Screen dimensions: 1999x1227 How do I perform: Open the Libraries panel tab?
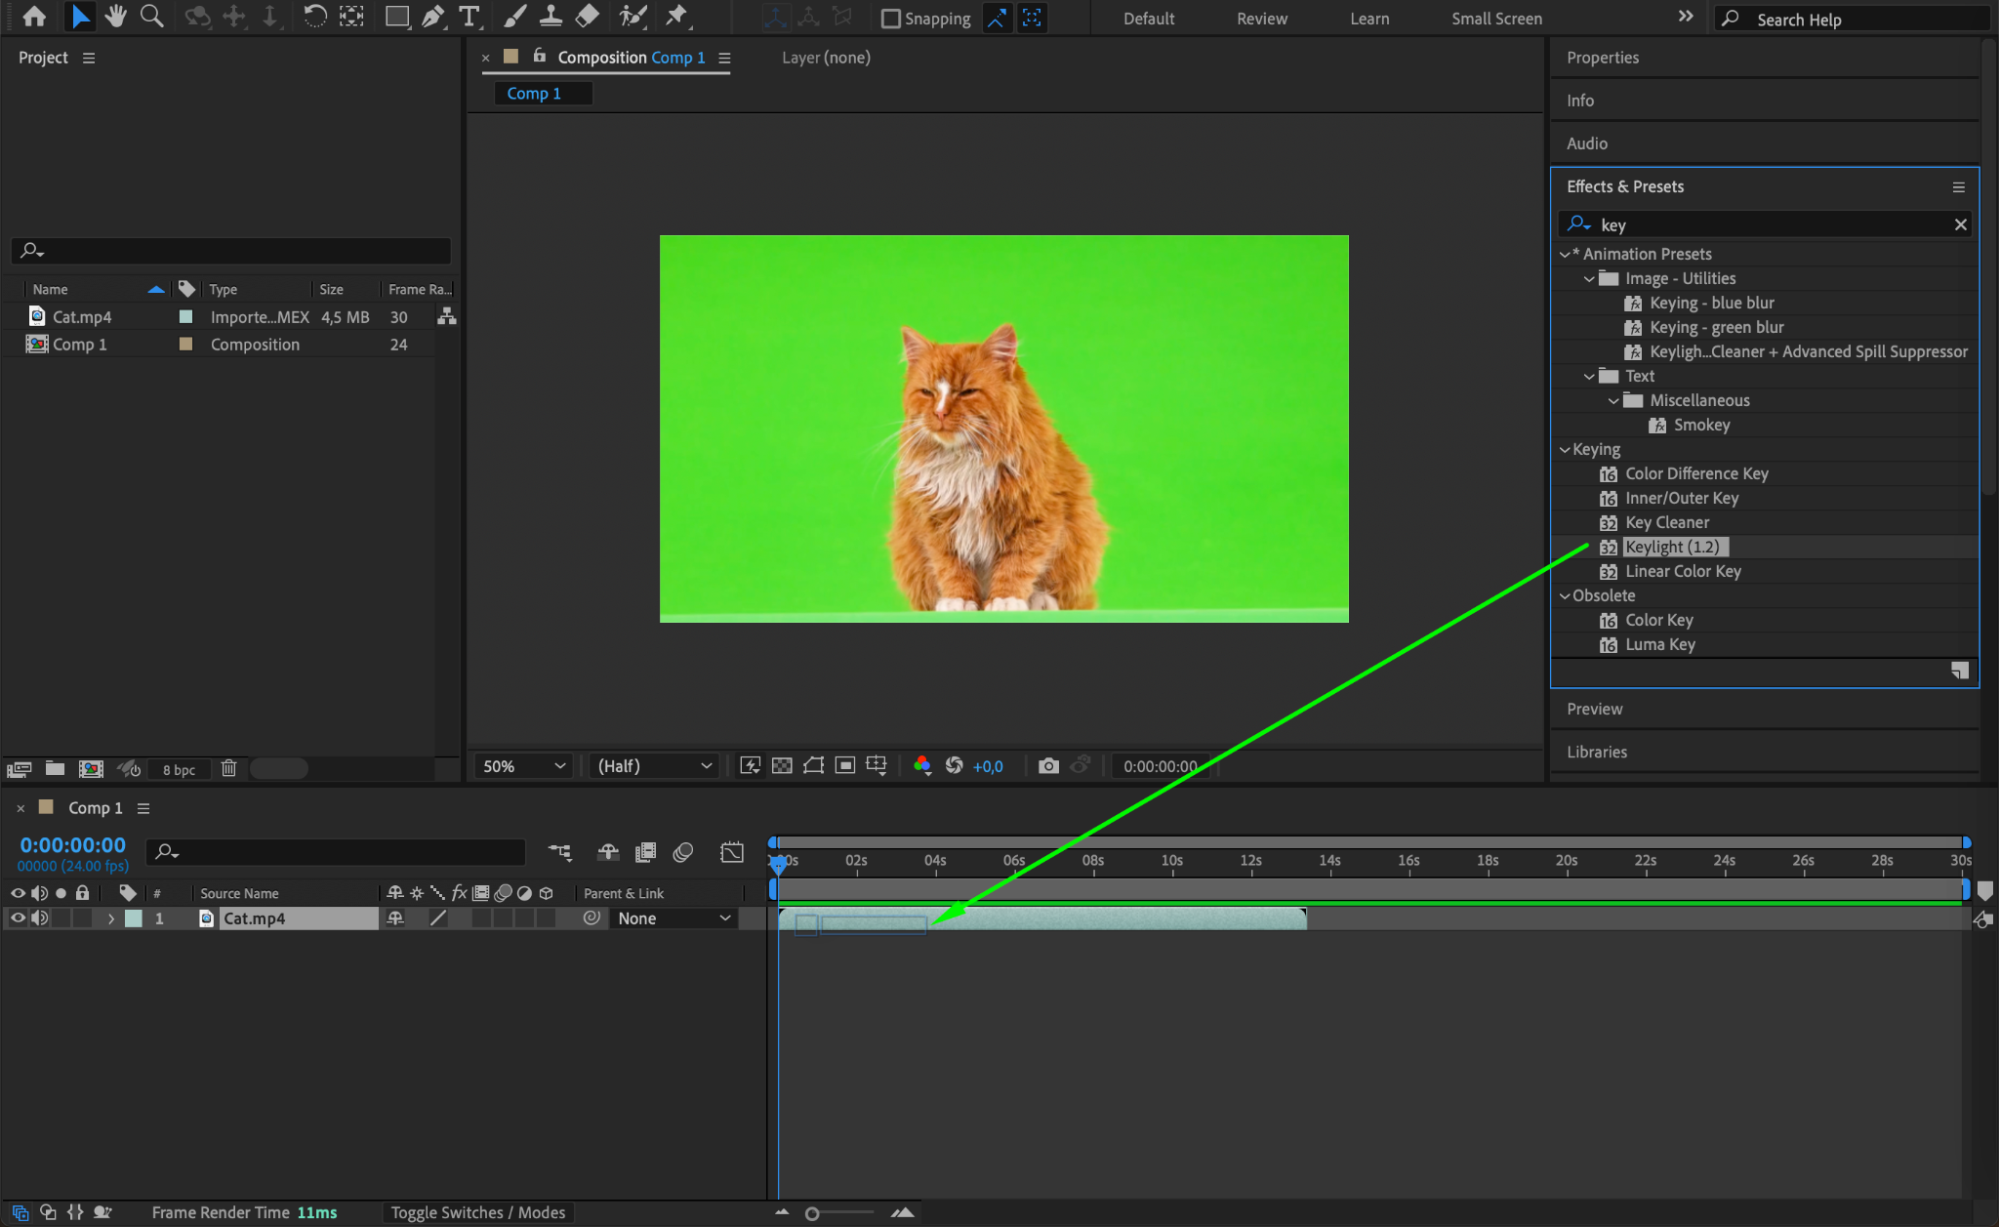click(x=1596, y=752)
